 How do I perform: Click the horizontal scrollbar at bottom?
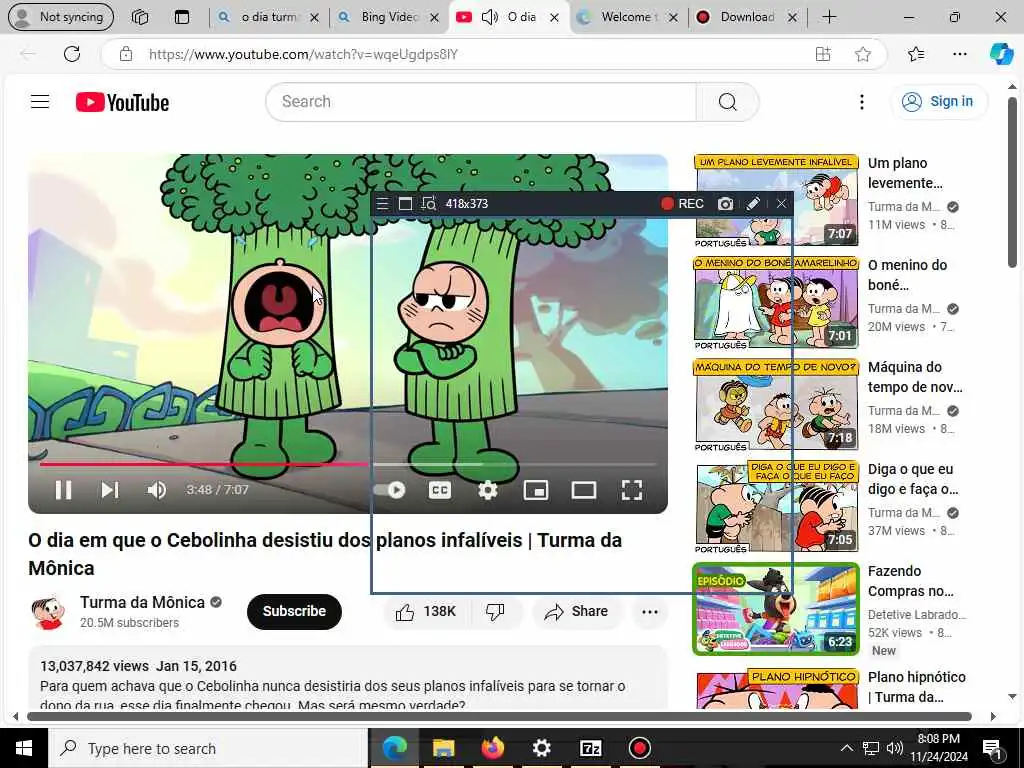pyautogui.click(x=499, y=716)
